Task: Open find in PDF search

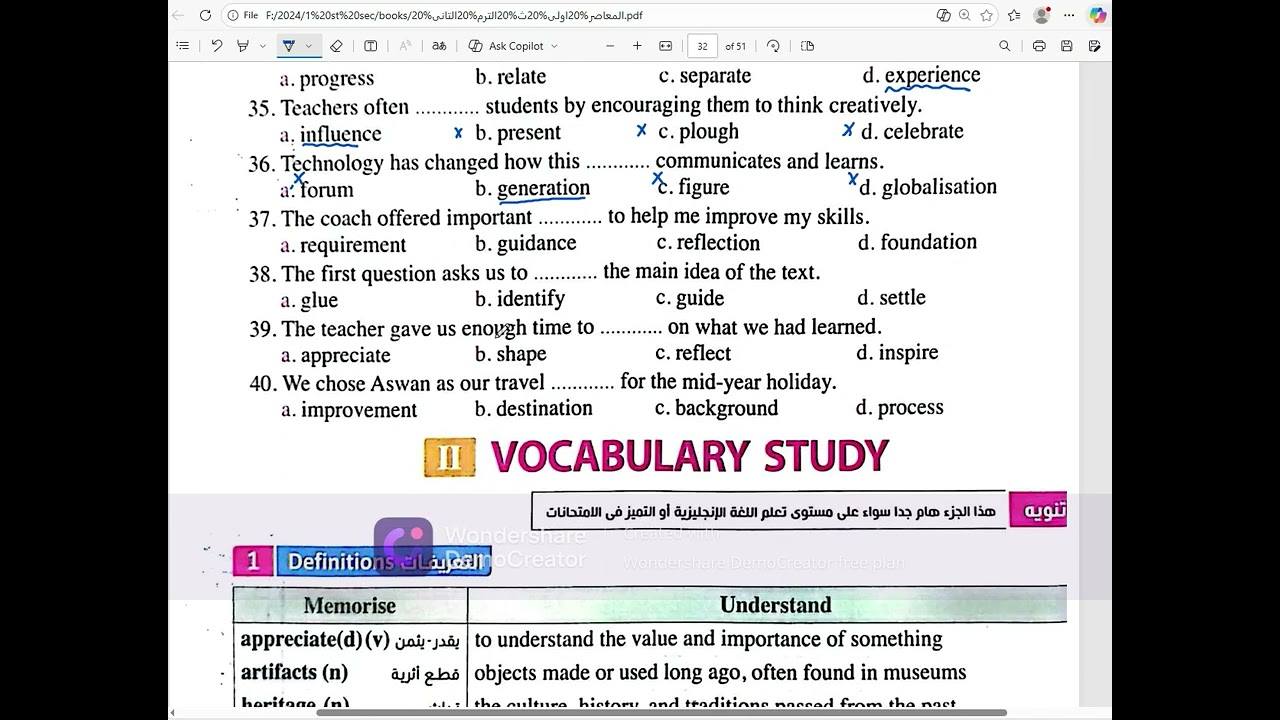Action: click(1005, 46)
